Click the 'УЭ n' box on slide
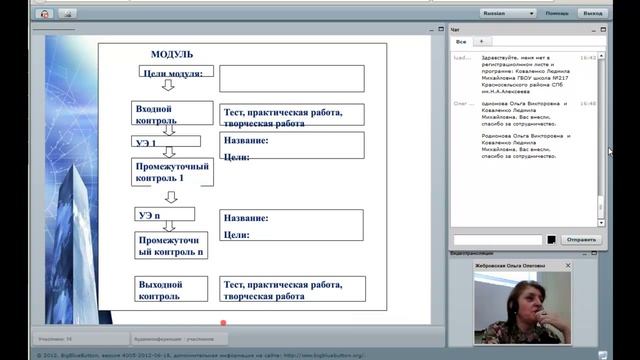 pyautogui.click(x=164, y=214)
